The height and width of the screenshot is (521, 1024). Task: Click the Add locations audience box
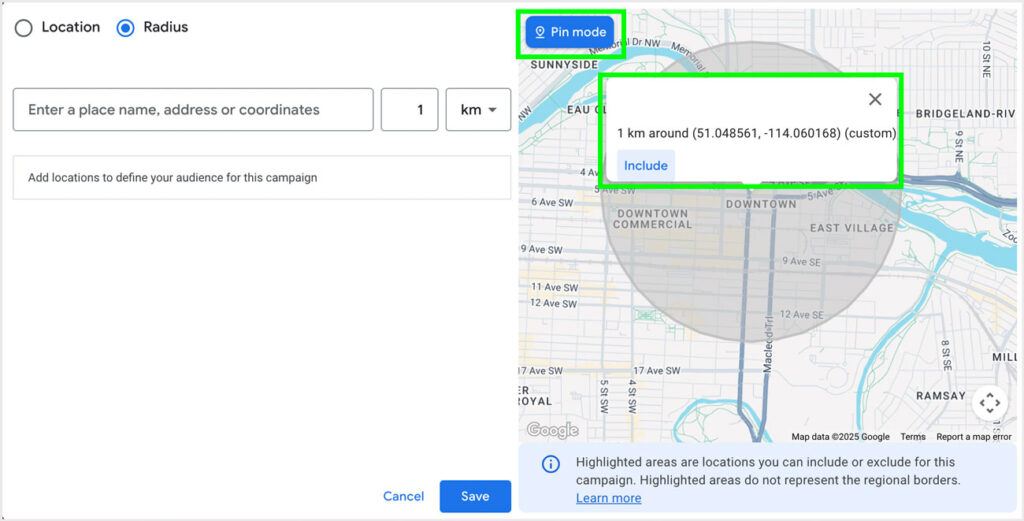[262, 178]
